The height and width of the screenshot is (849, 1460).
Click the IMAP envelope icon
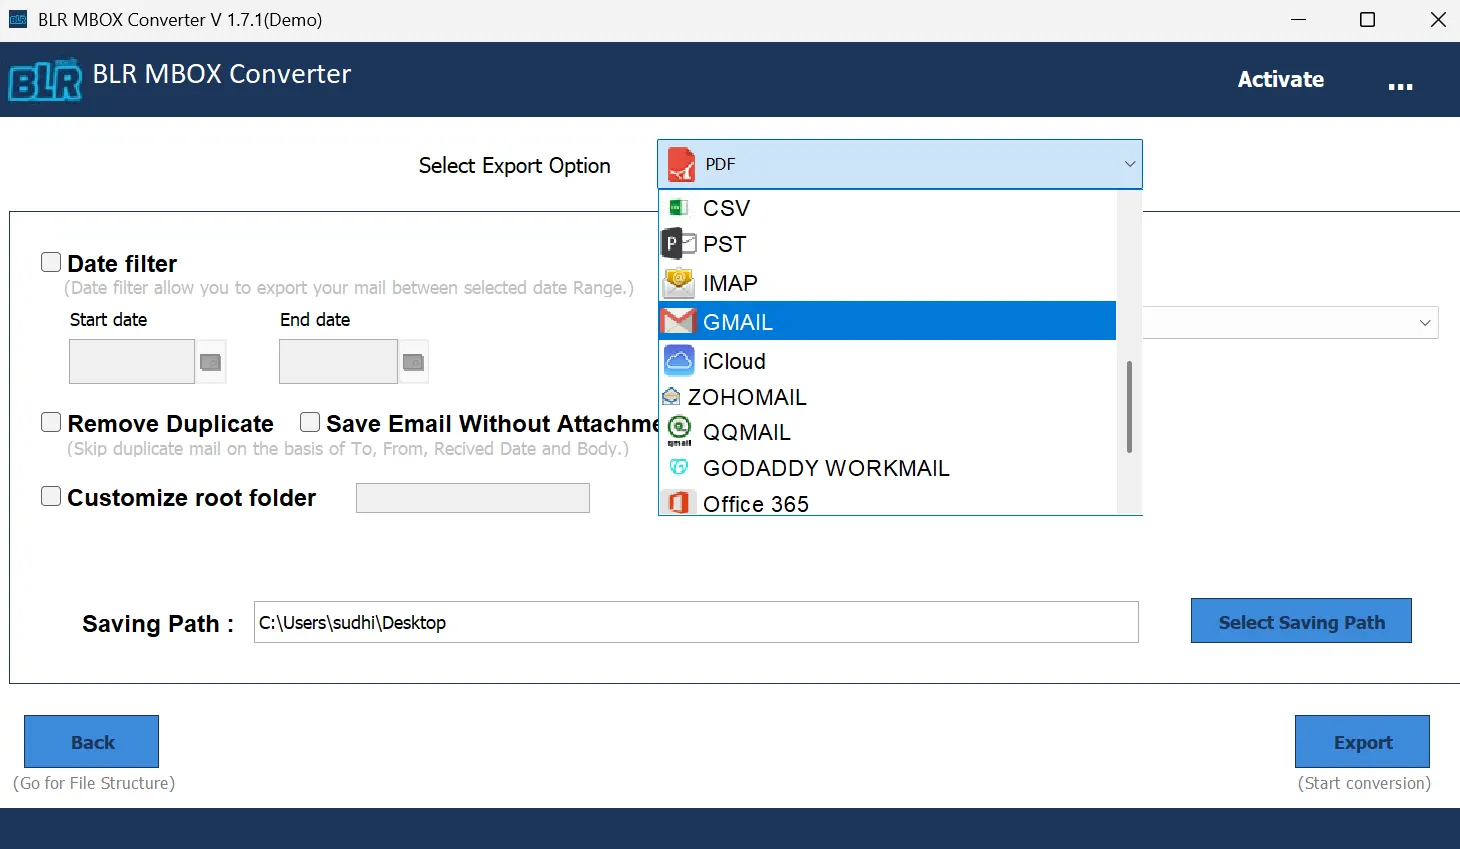click(x=679, y=282)
